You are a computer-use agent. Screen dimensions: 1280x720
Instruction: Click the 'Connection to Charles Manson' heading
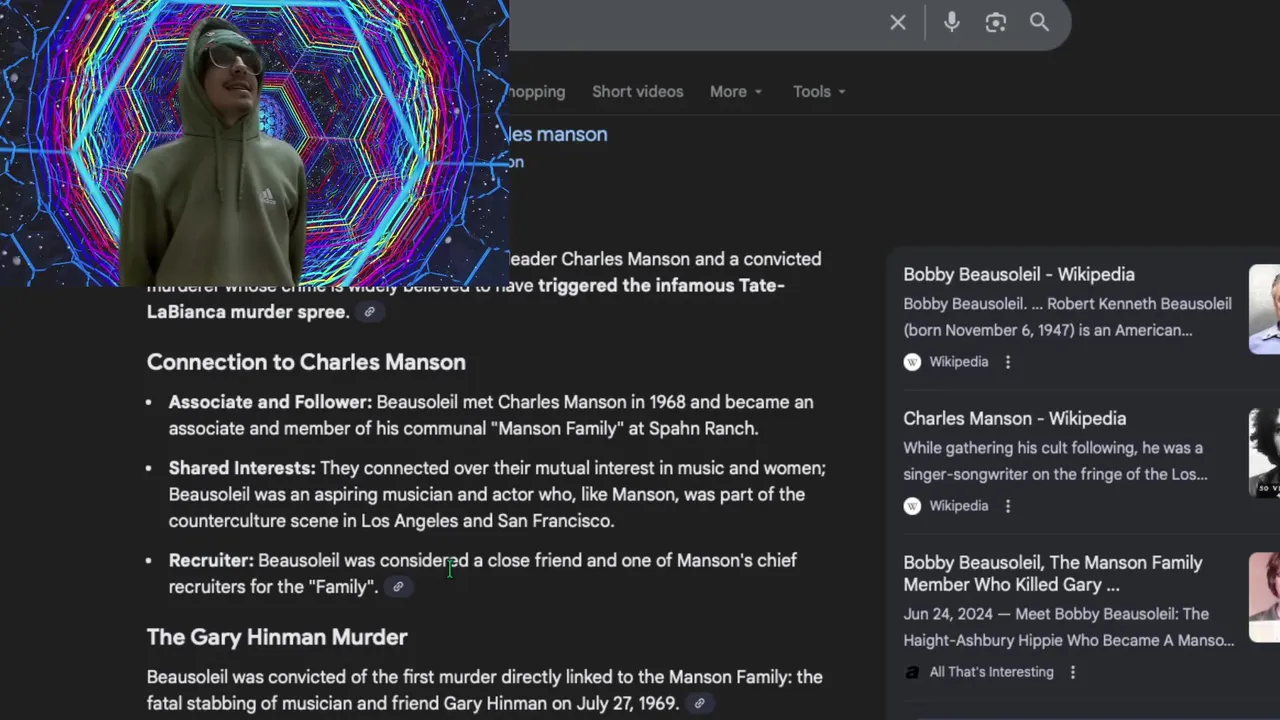point(306,362)
